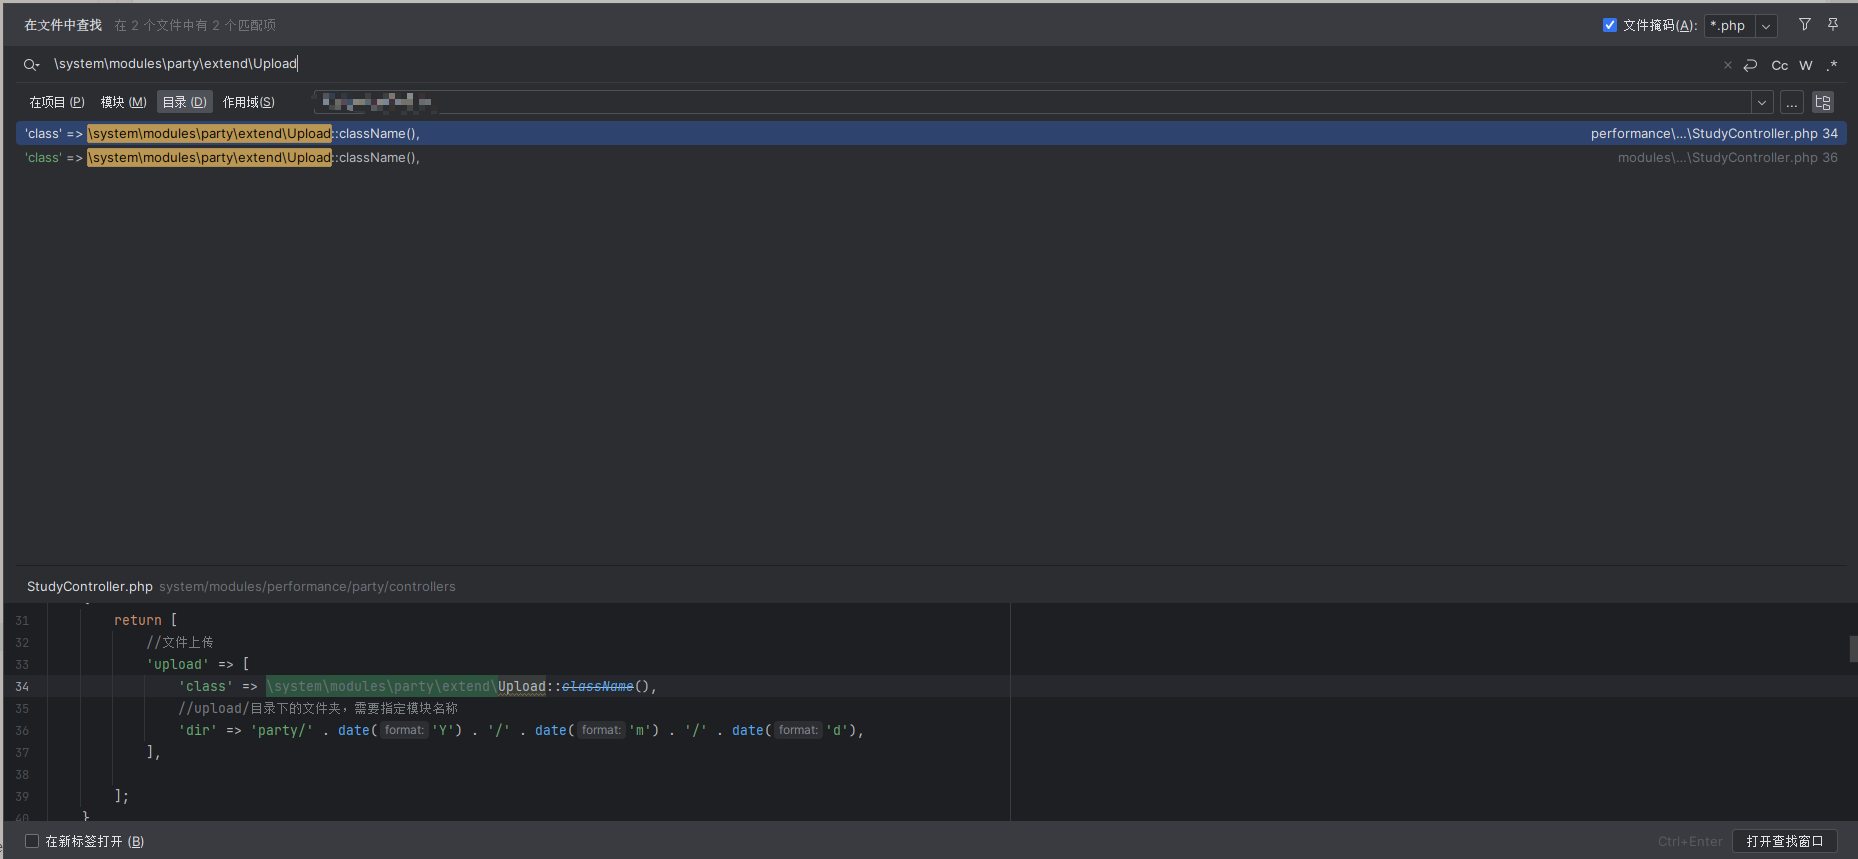Toggle the W whole words option
This screenshot has height=859, width=1858.
pyautogui.click(x=1805, y=65)
